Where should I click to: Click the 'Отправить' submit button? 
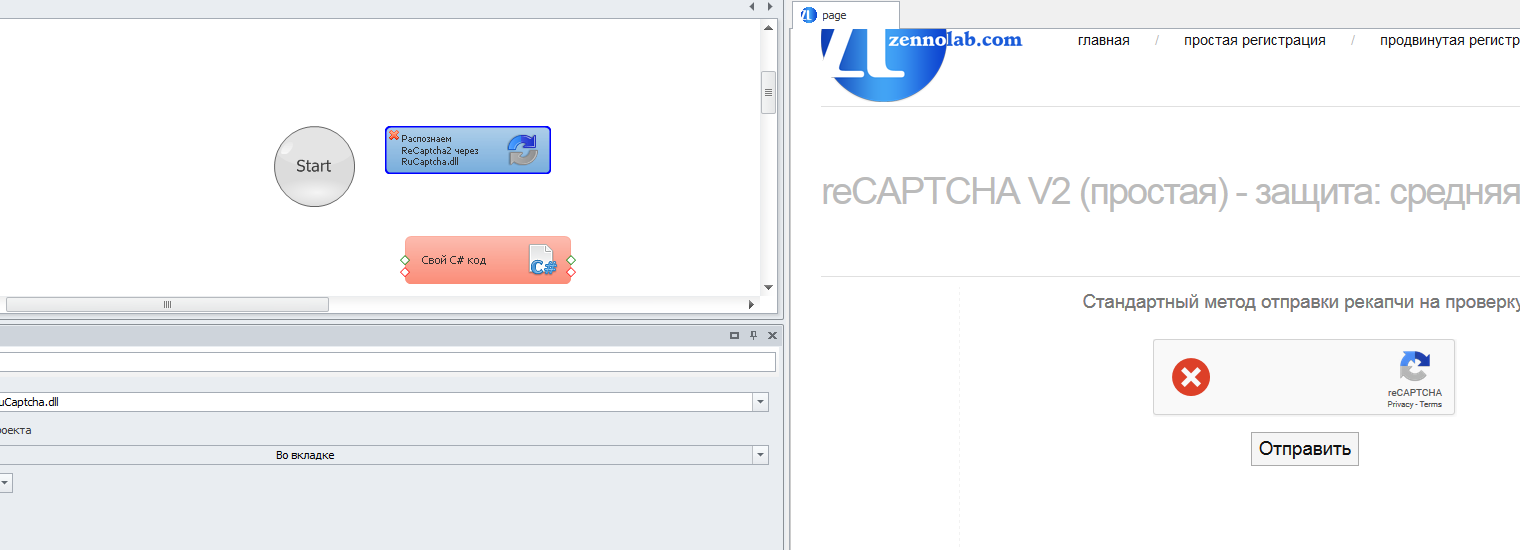click(1305, 449)
